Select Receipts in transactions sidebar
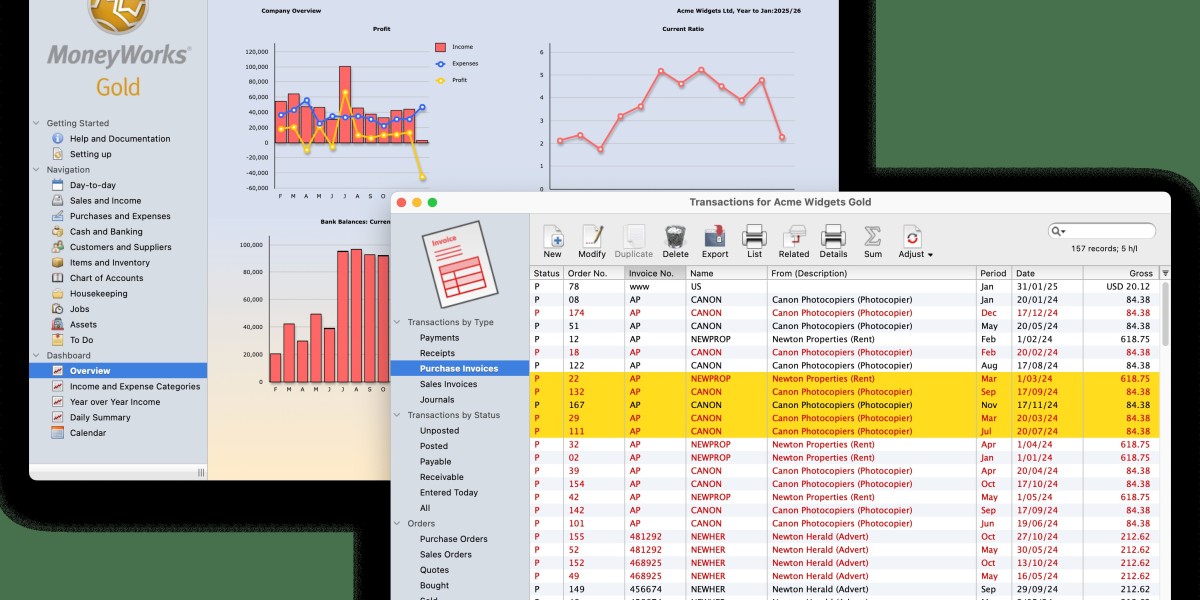This screenshot has height=600, width=1200. pyautogui.click(x=437, y=353)
